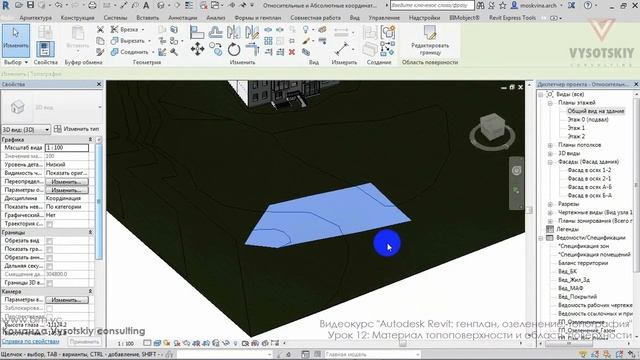Toggle the Границы 3D в... checkbox
Image resolution: width=640 pixels, height=360 pixels.
(49, 283)
